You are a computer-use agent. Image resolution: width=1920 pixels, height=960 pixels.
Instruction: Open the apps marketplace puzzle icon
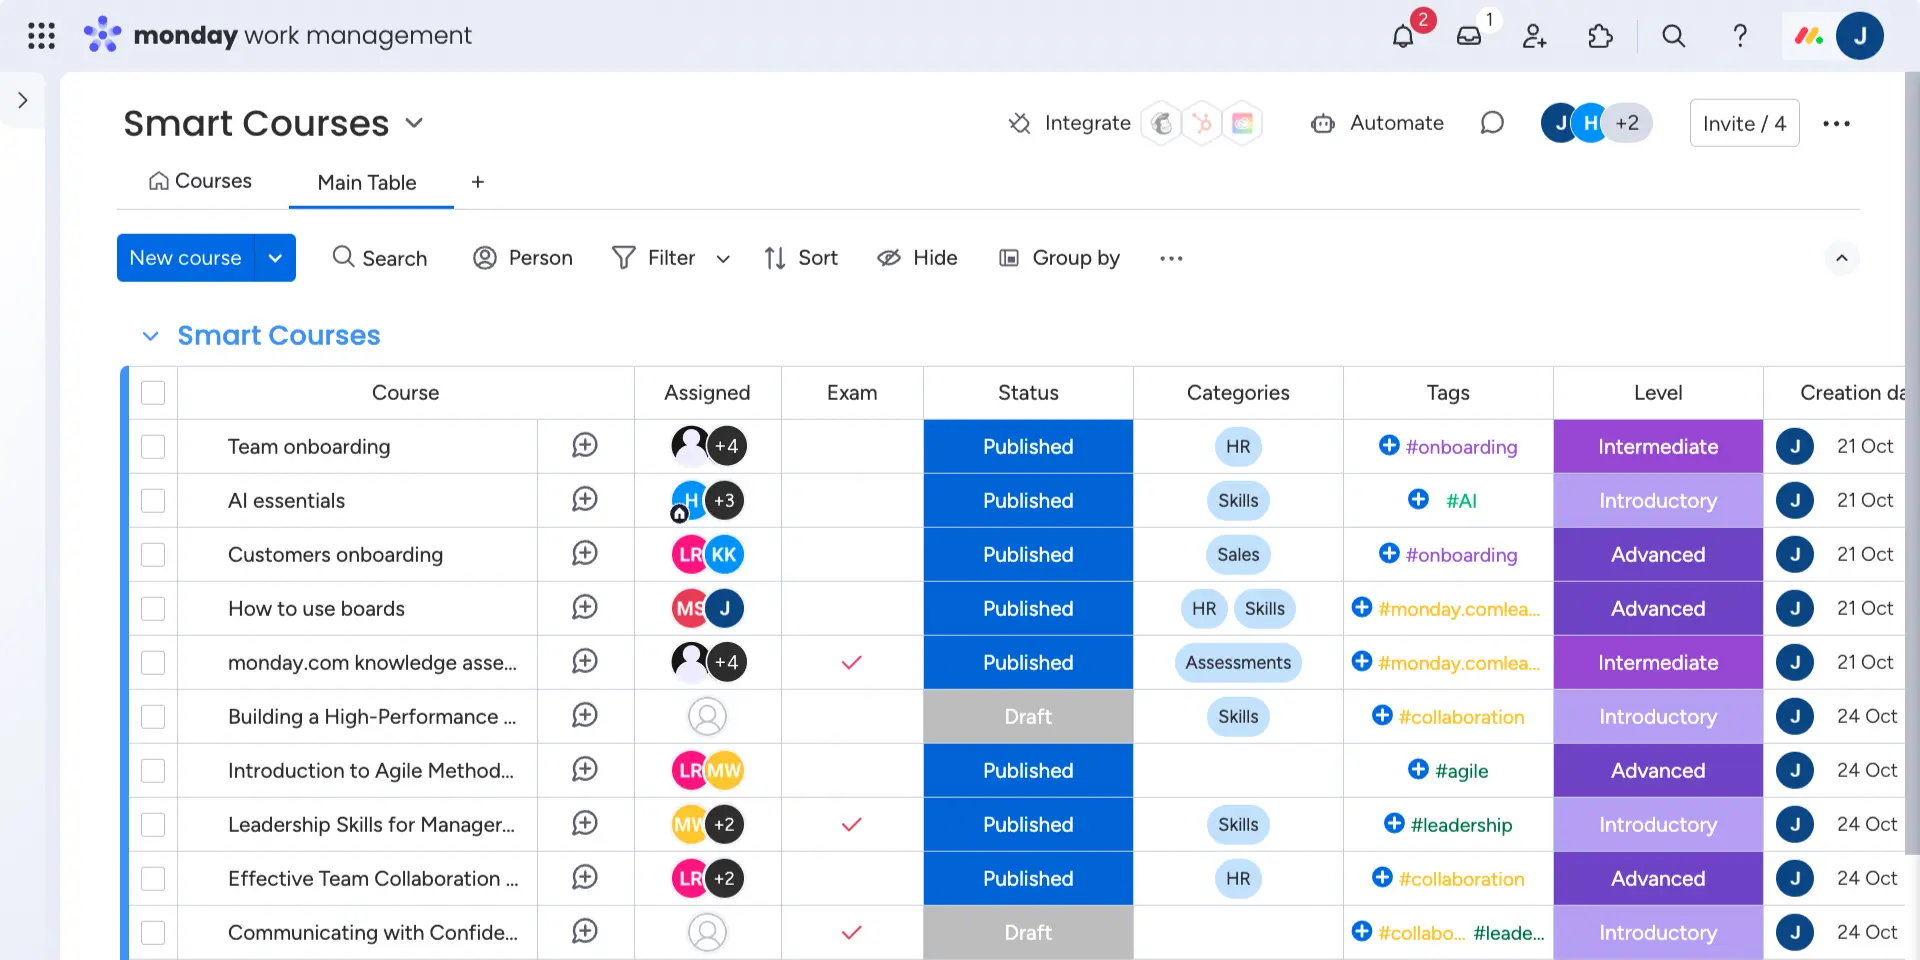click(1600, 37)
